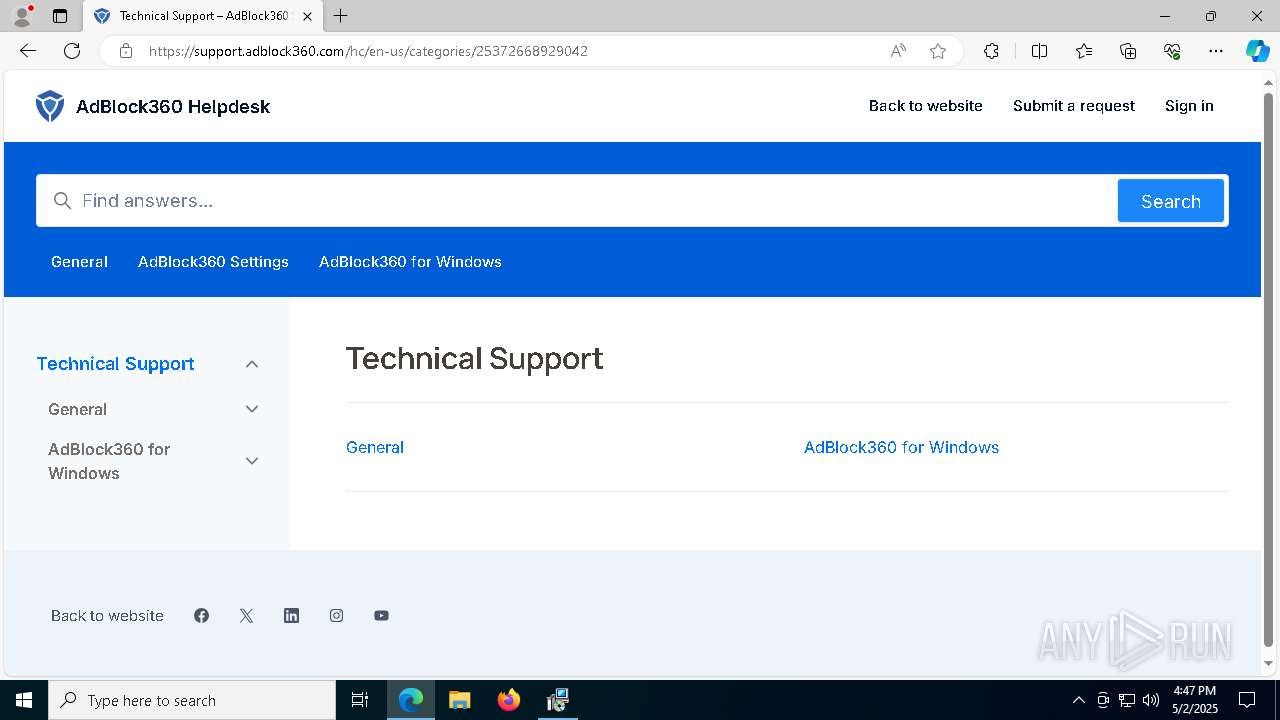1280x720 pixels.
Task: Click the page vertical scrollbar
Action: [x=1269, y=370]
